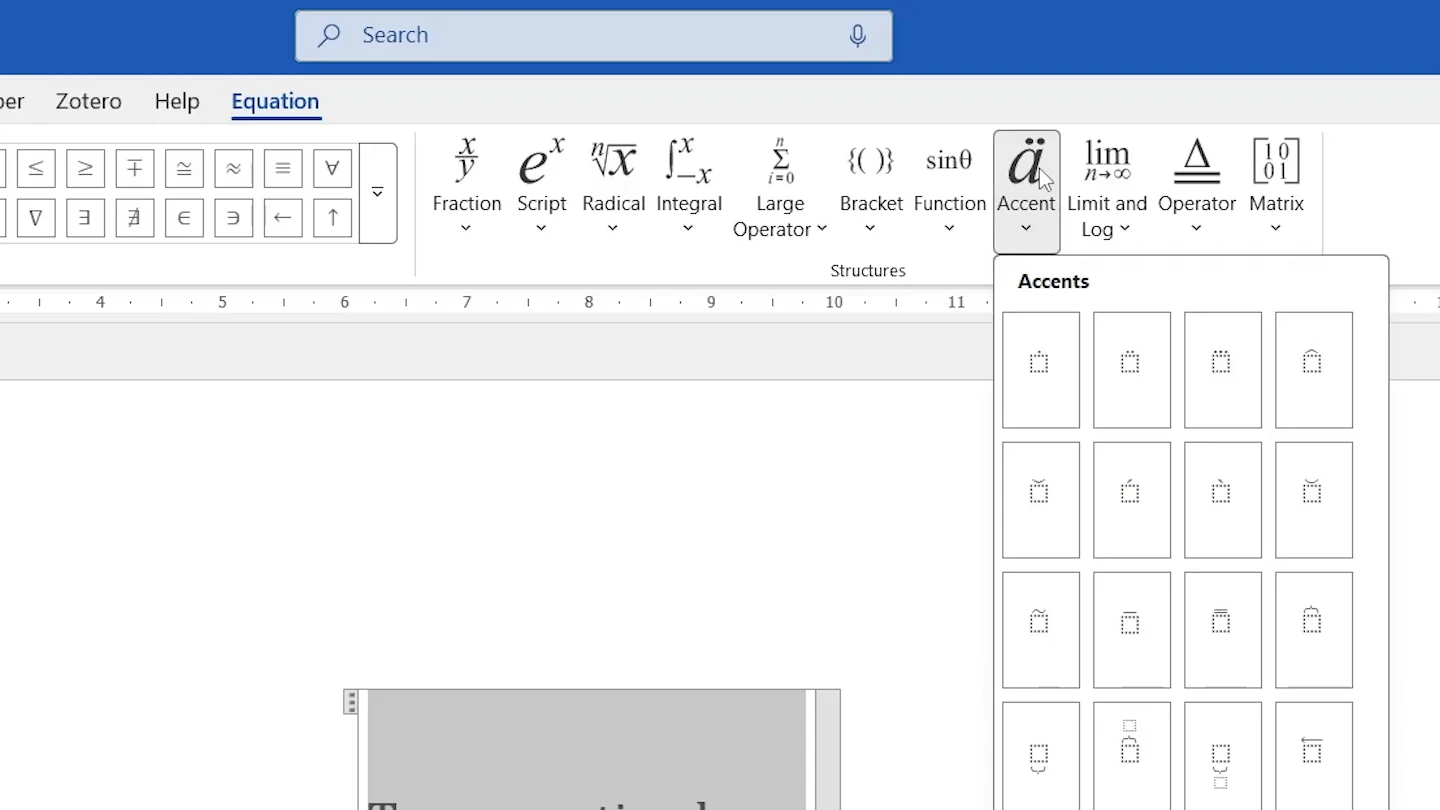This screenshot has height=810, width=1440.
Task: Insert the for all (∀) symbol
Action: pos(332,169)
